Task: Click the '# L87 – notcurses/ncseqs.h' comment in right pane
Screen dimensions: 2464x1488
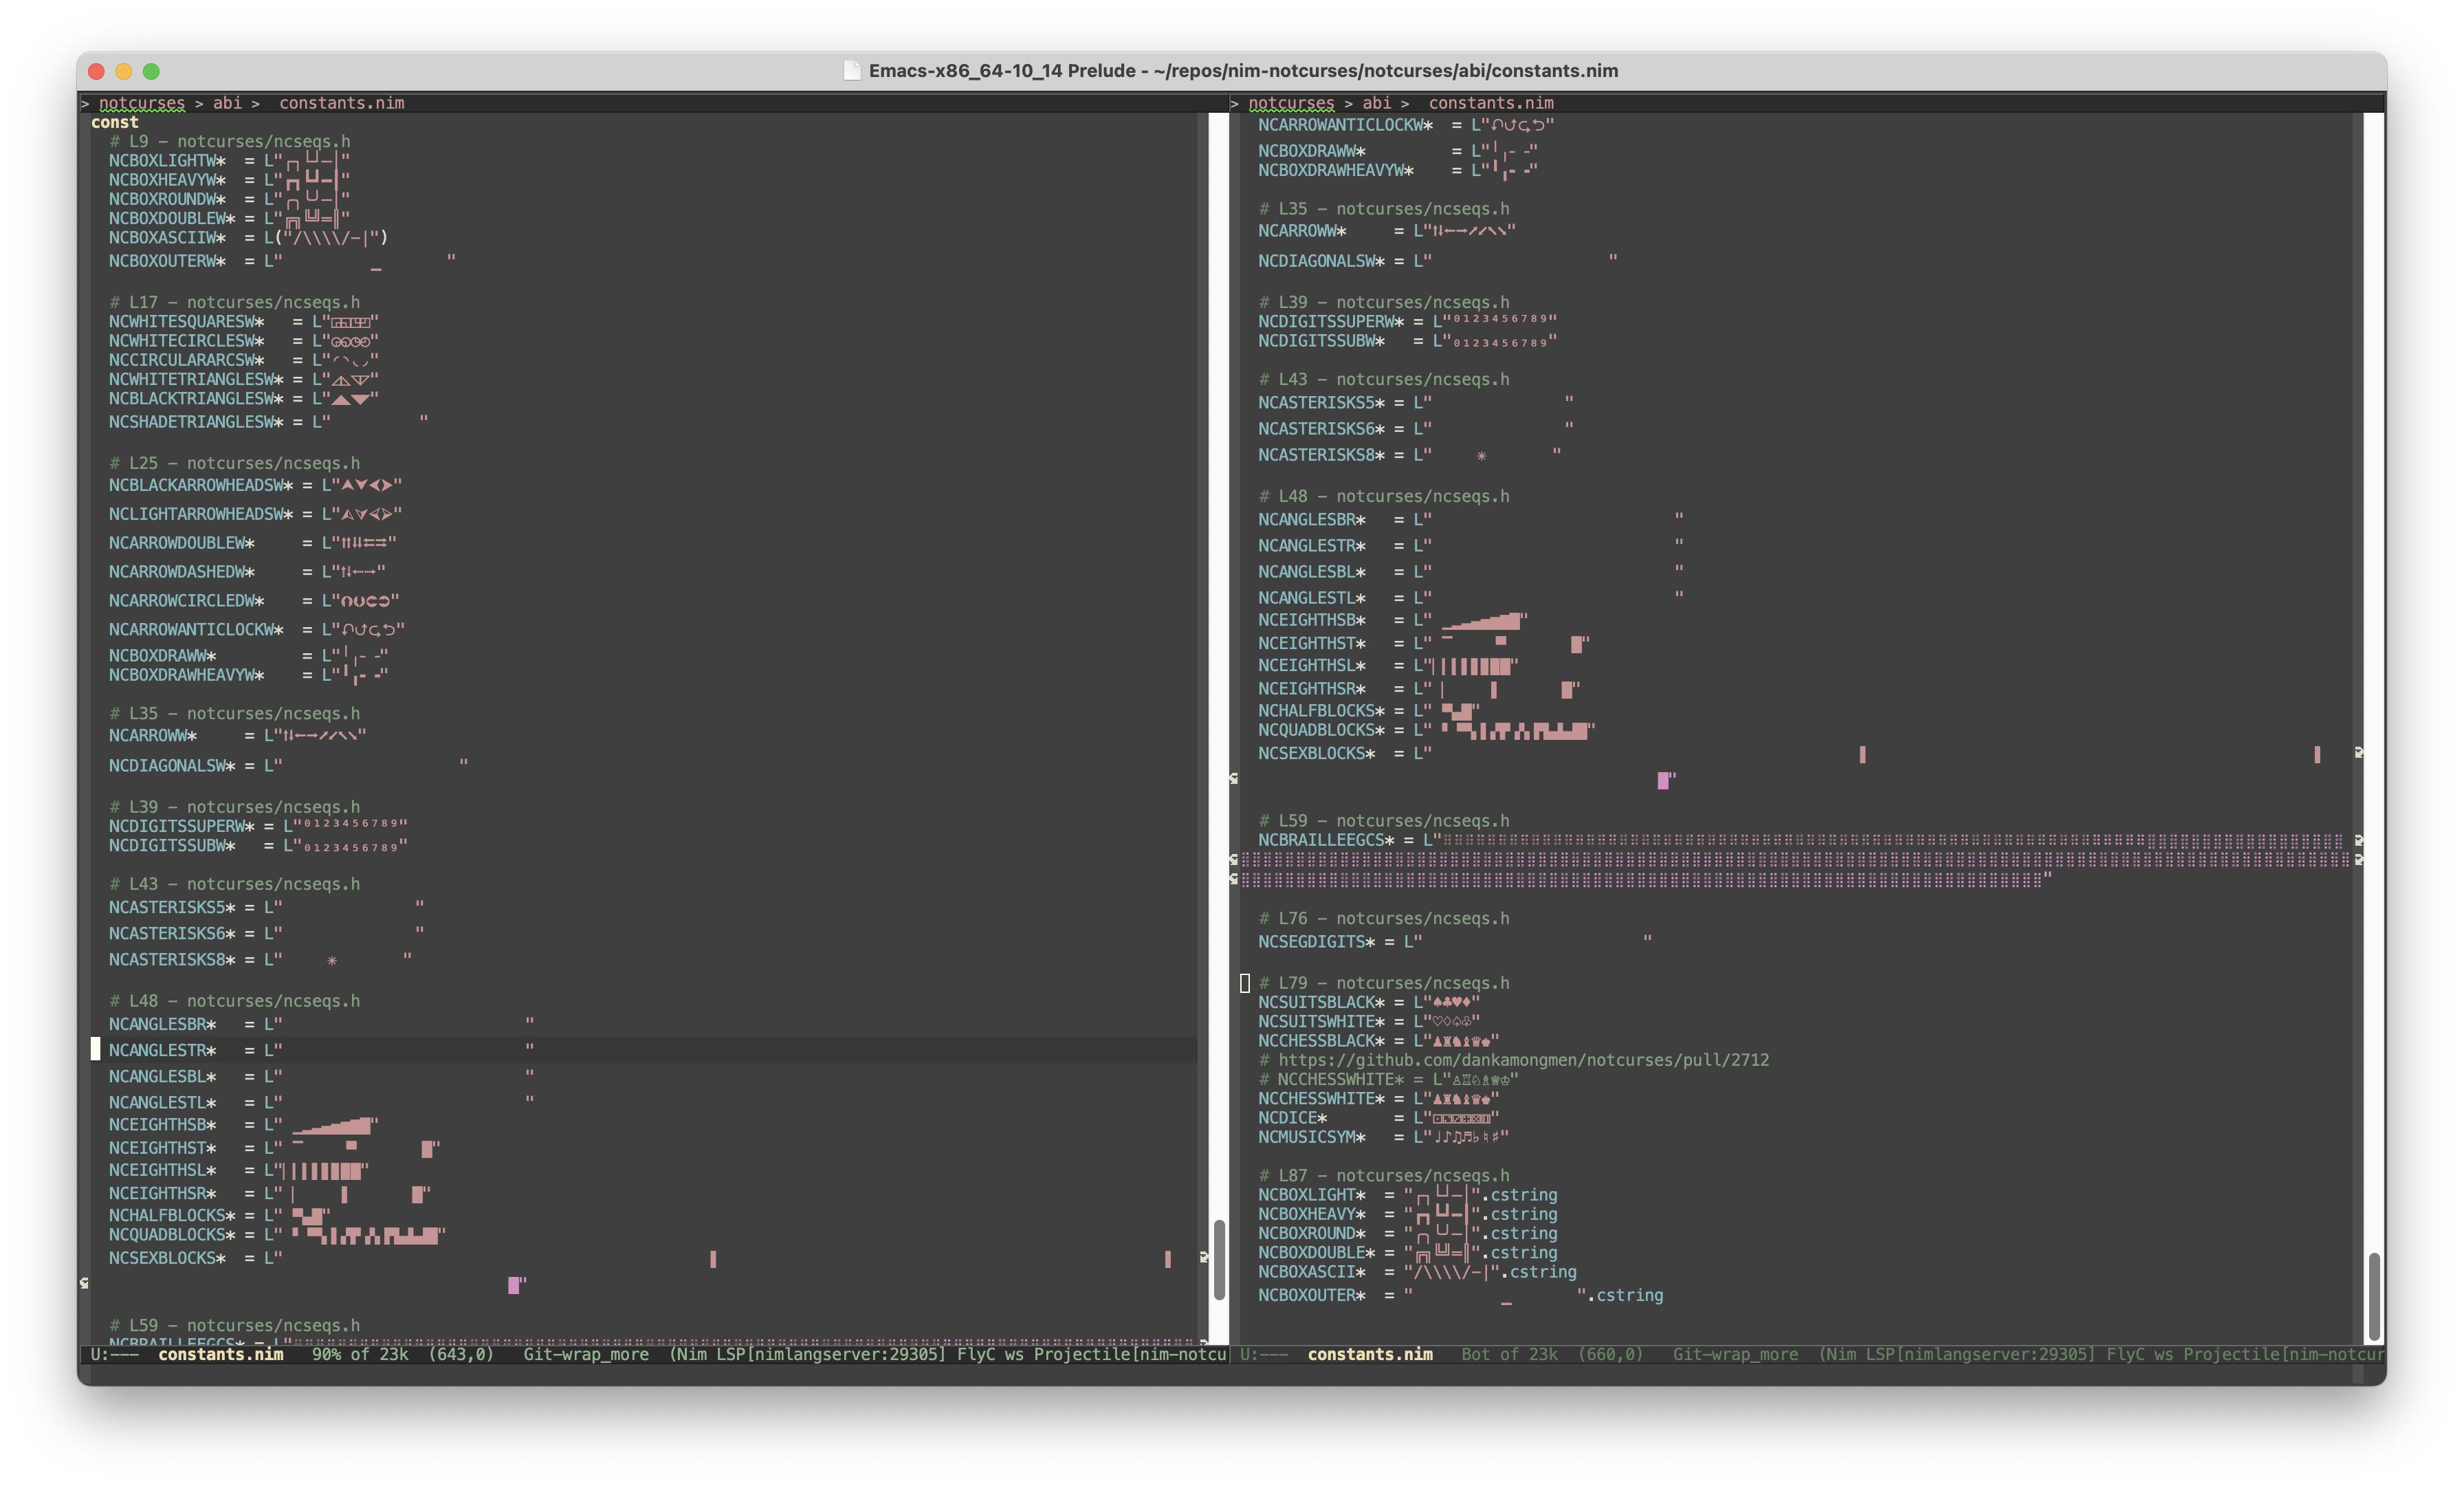Action: pos(1384,1175)
